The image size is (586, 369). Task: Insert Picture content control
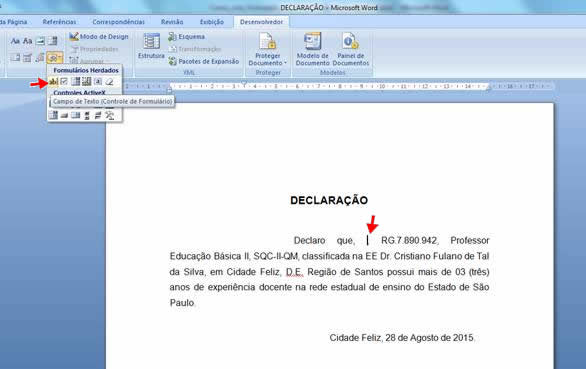pos(40,41)
